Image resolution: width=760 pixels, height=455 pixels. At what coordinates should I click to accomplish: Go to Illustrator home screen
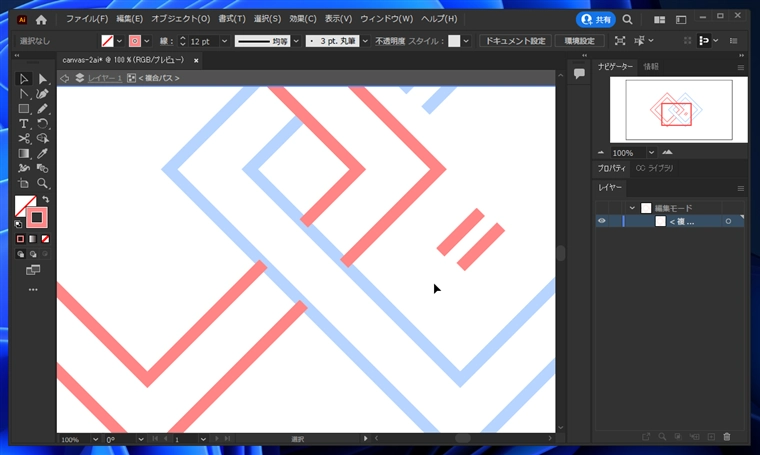click(x=41, y=19)
